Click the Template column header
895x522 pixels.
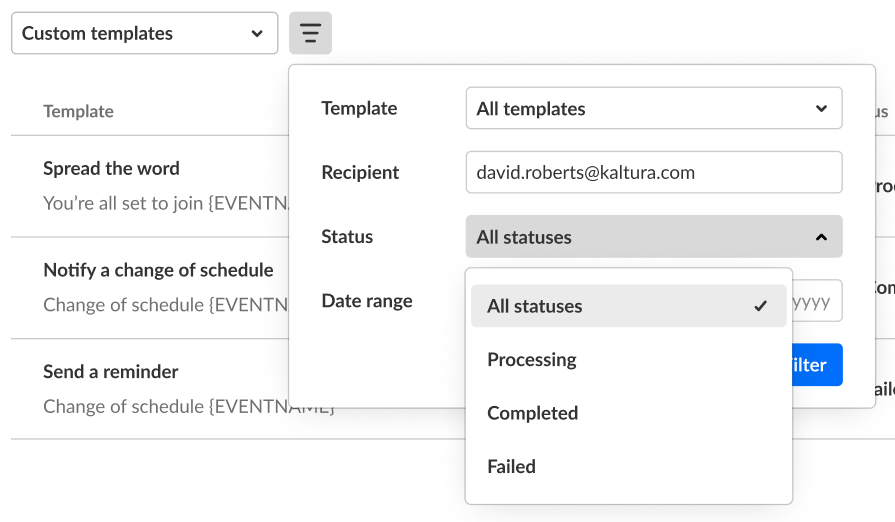[x=78, y=112]
